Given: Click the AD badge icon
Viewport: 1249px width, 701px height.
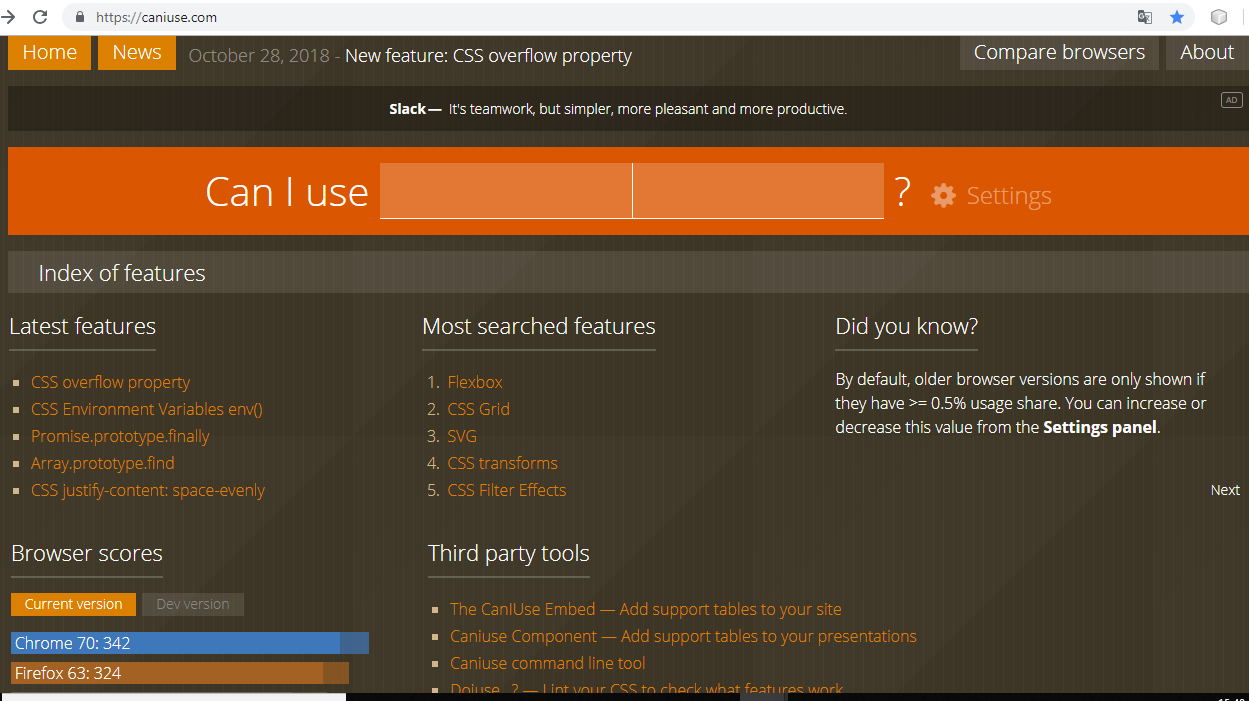Looking at the screenshot, I should tap(1231, 100).
